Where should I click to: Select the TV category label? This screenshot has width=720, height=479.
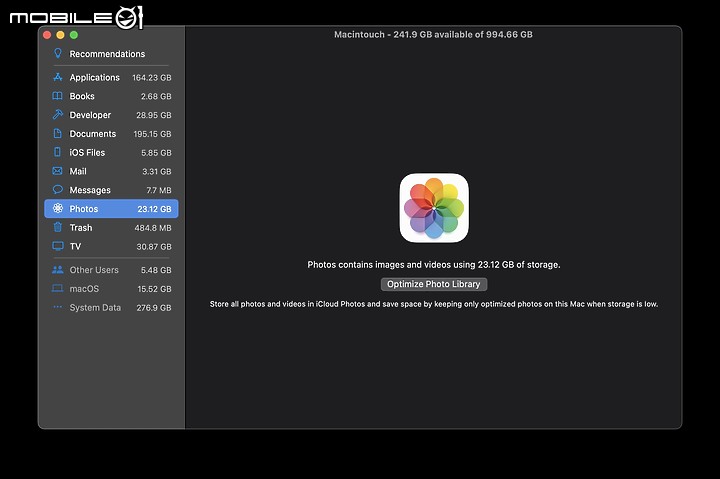point(75,246)
